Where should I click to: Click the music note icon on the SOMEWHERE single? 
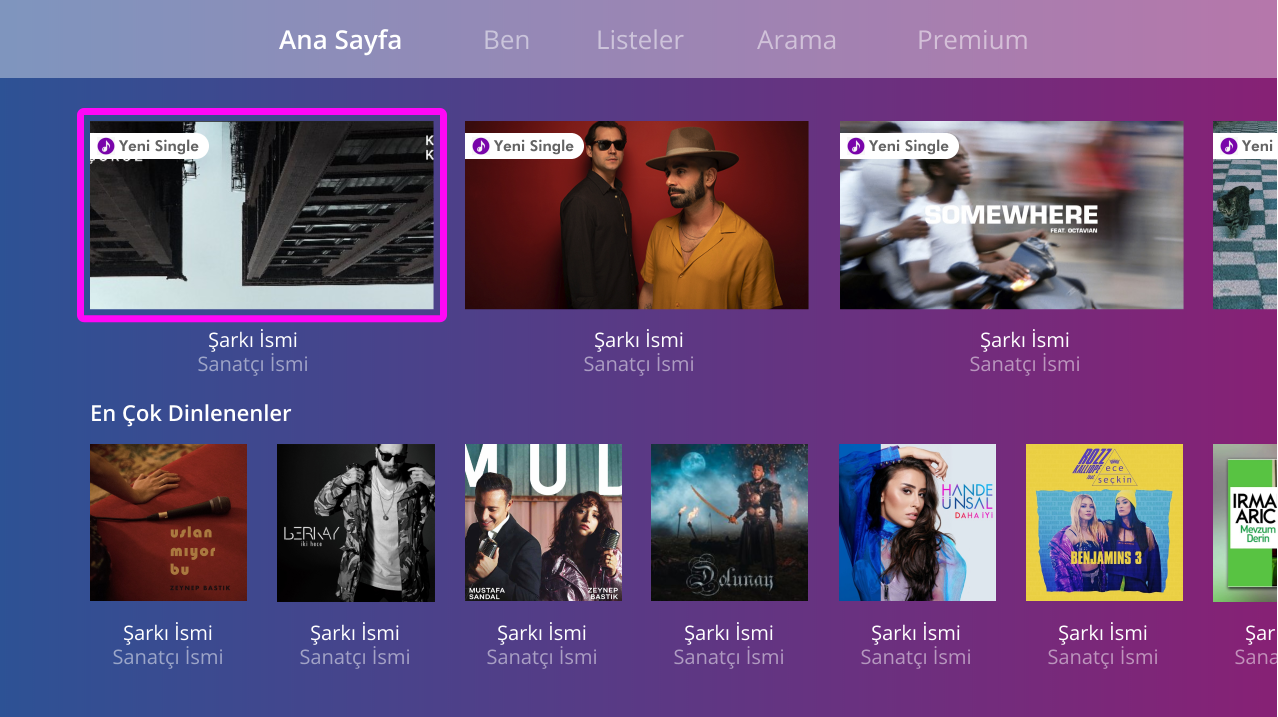click(x=856, y=146)
